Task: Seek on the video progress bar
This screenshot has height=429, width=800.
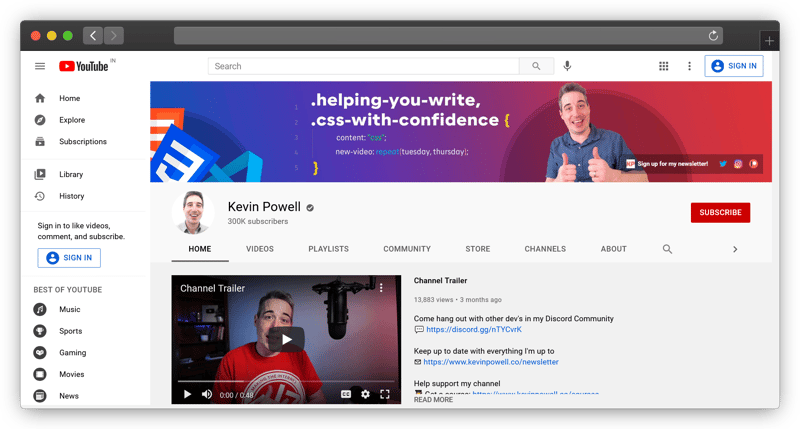Action: point(286,381)
